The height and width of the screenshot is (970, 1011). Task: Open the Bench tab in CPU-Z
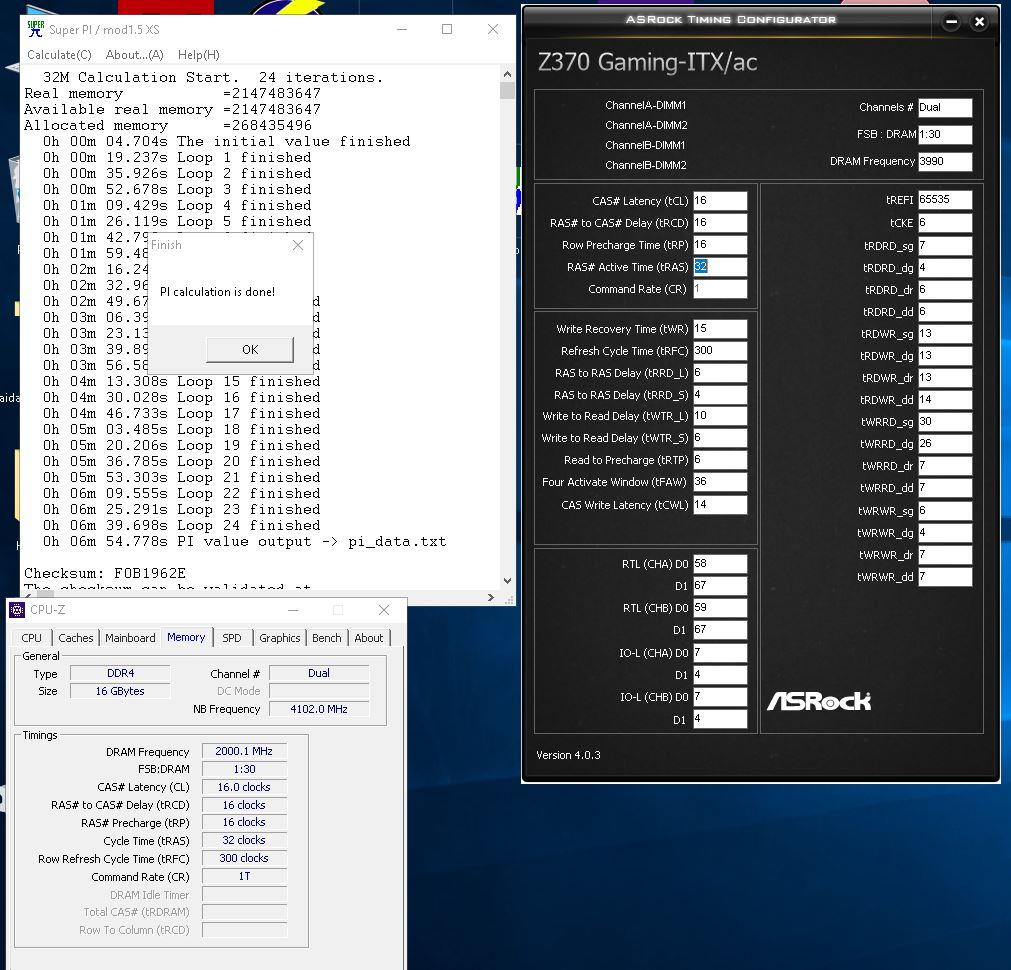[x=326, y=638]
